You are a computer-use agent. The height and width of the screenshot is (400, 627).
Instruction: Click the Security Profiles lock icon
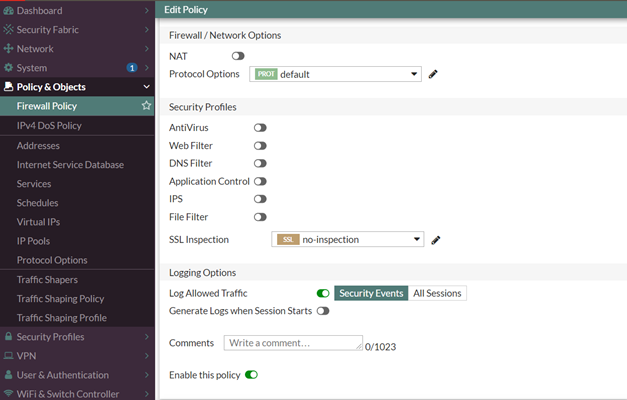(x=8, y=337)
